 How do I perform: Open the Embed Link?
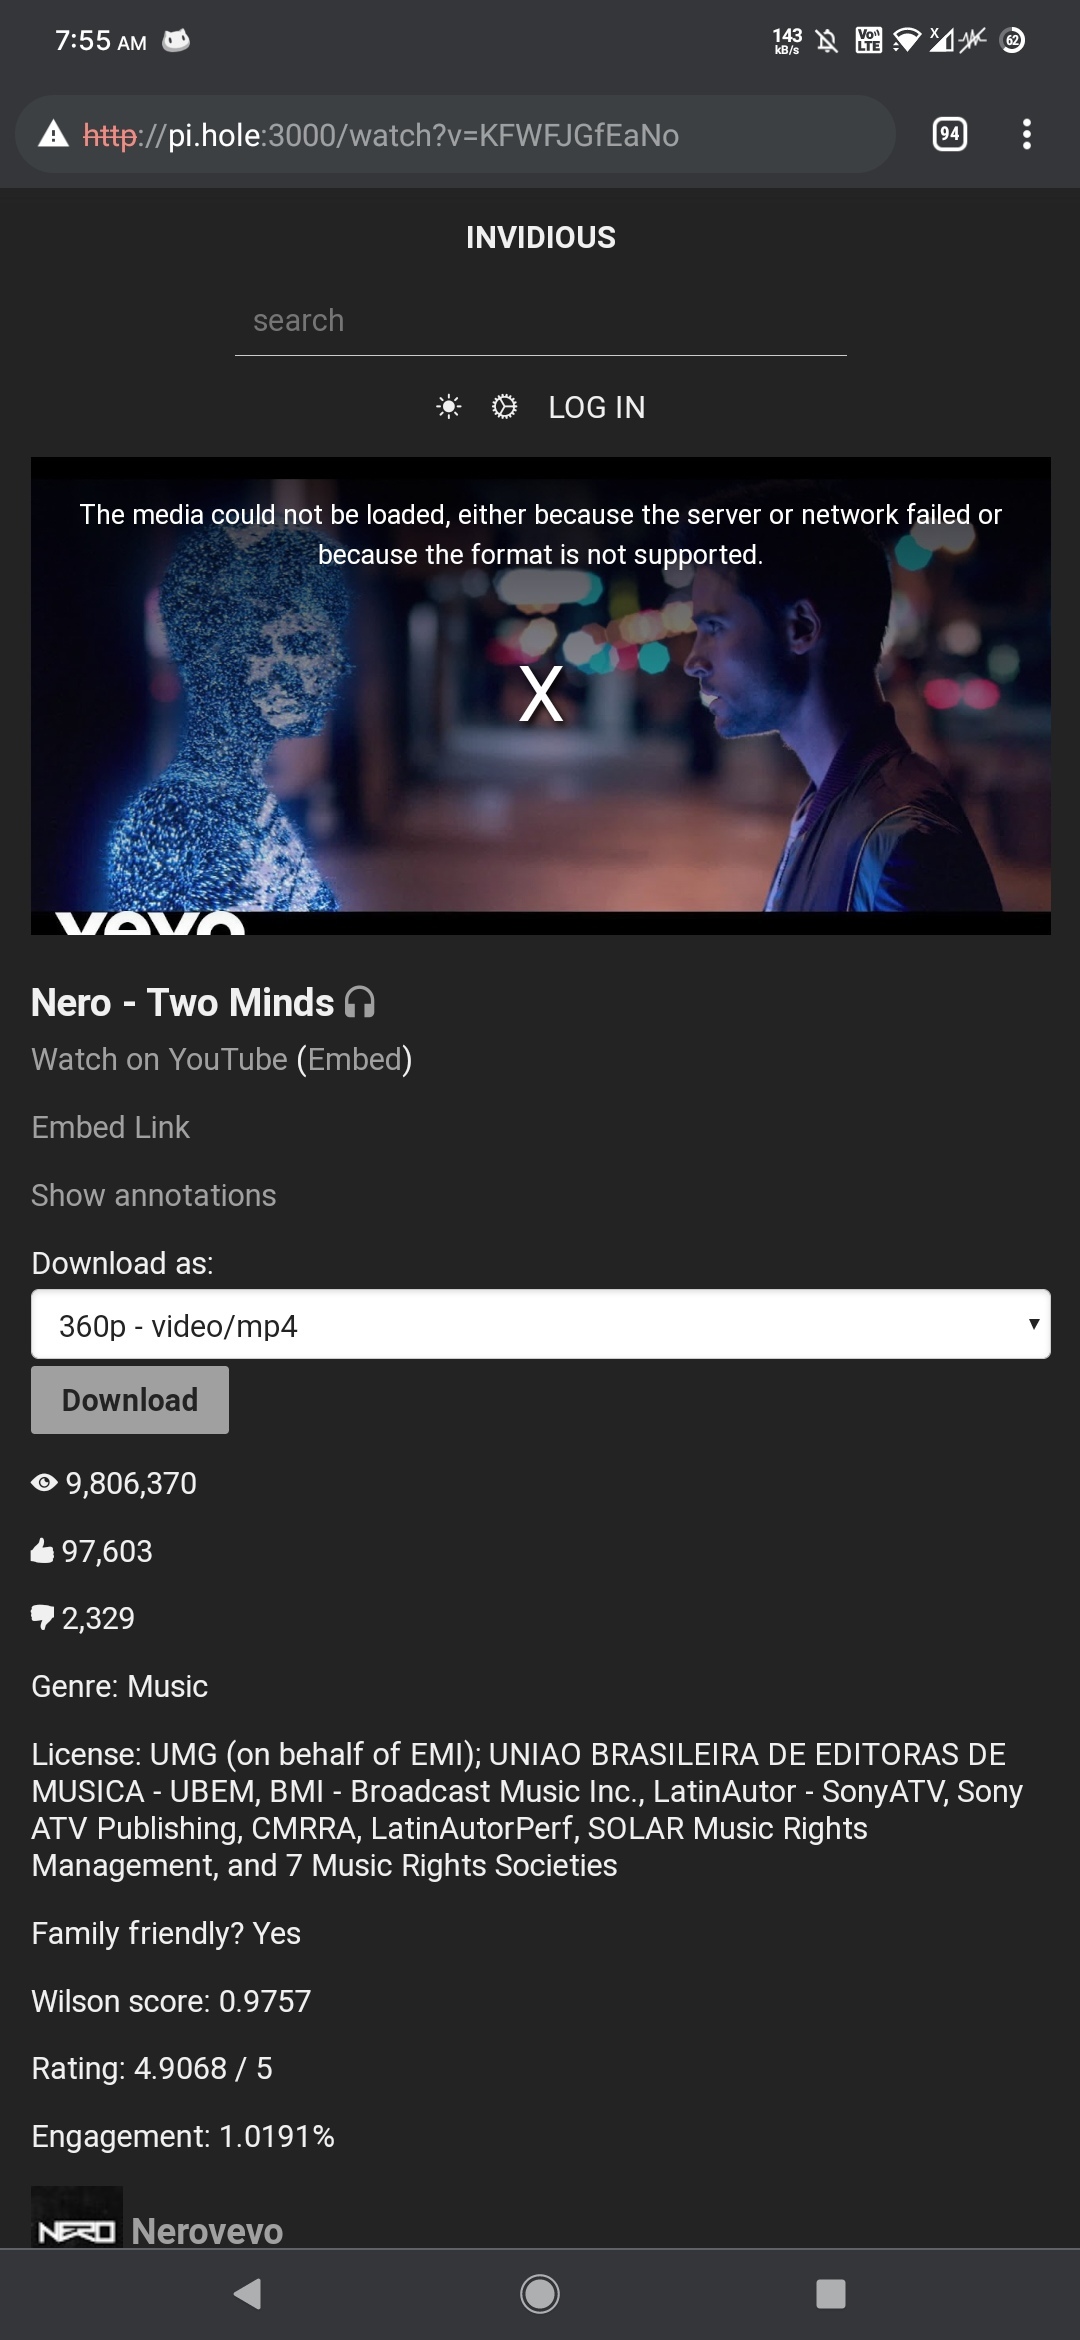[110, 1127]
